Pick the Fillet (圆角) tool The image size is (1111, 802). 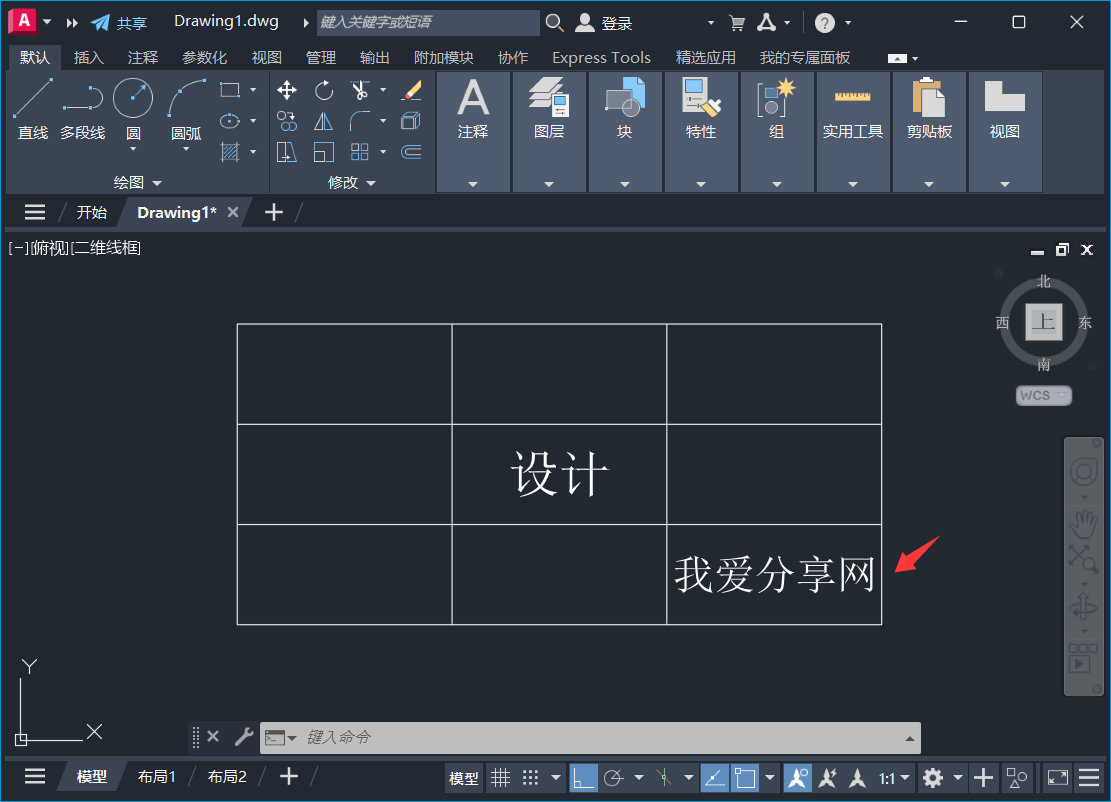358,120
